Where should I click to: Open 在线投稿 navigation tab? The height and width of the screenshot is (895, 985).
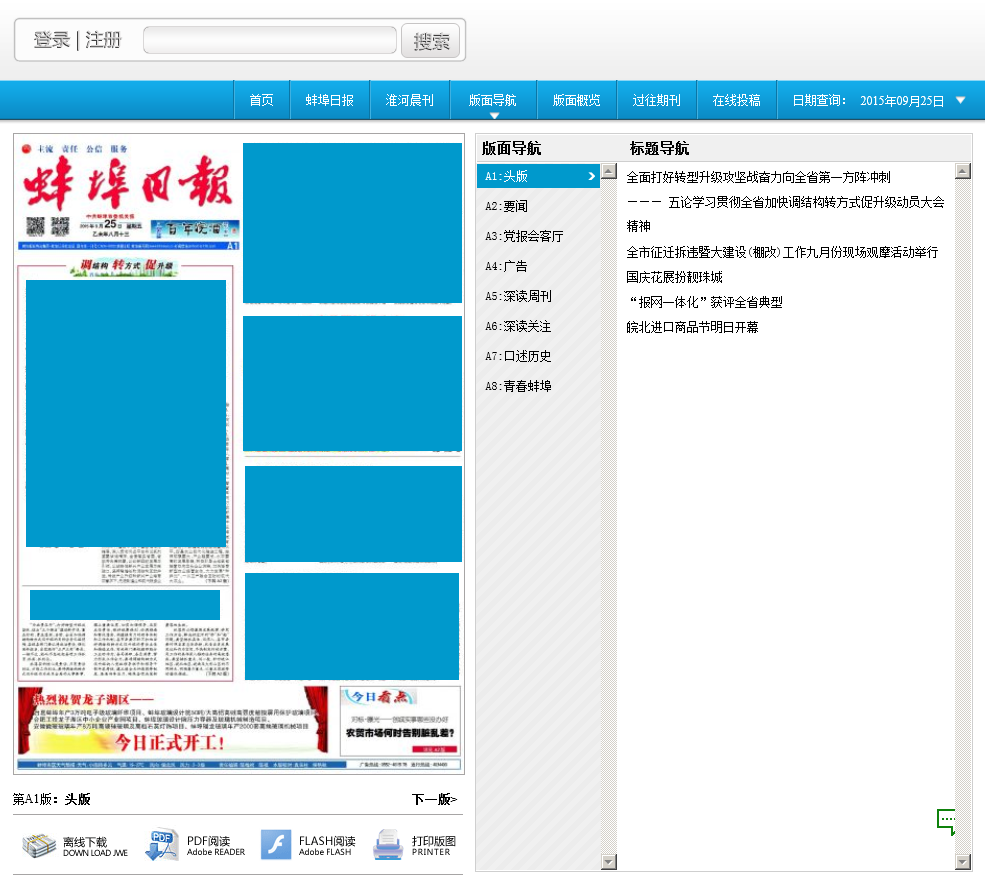pyautogui.click(x=737, y=100)
